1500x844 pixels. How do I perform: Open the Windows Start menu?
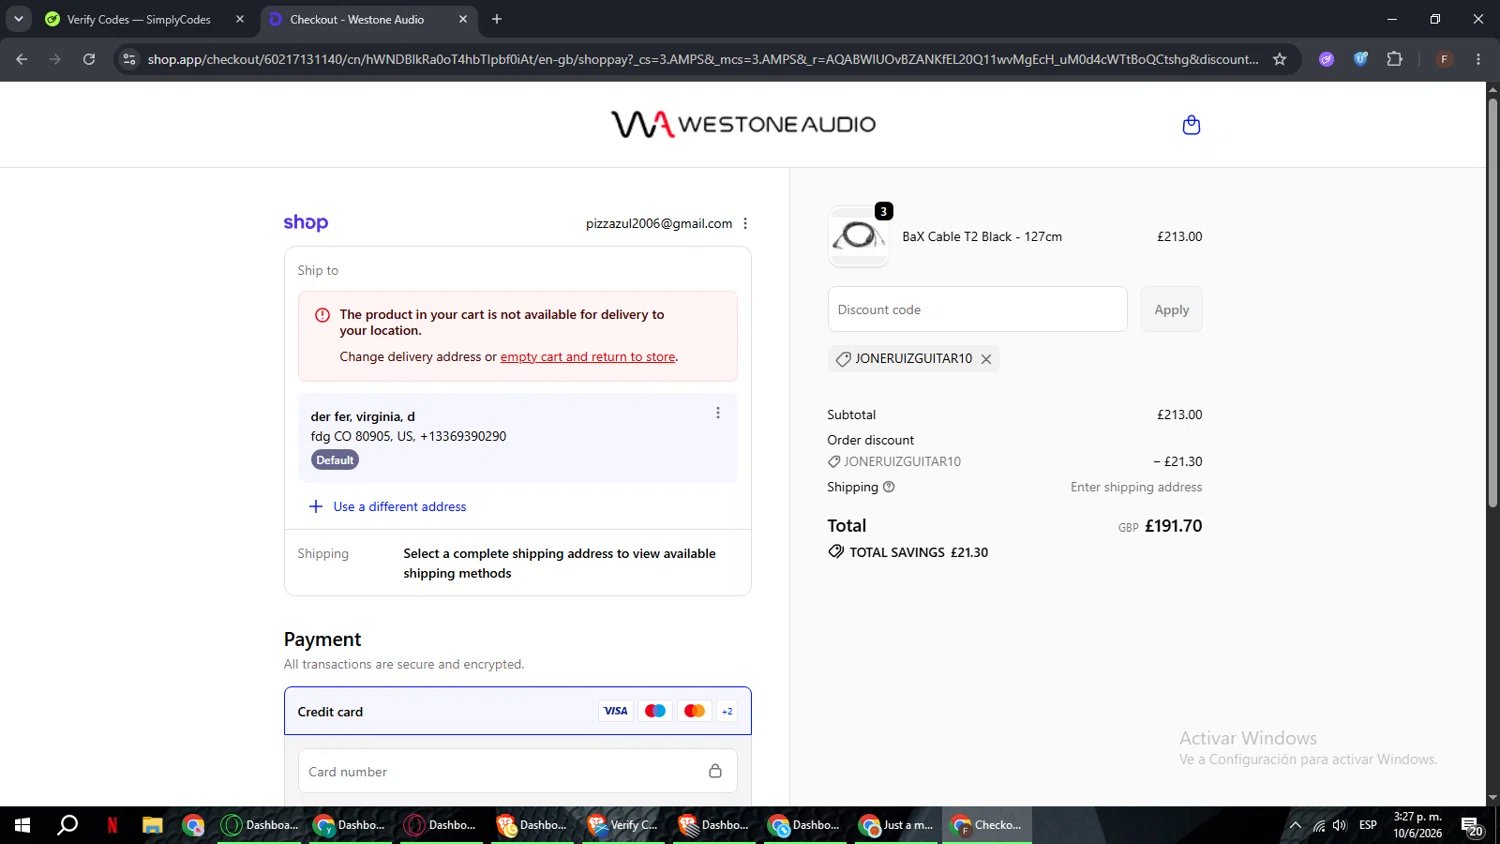(x=22, y=825)
